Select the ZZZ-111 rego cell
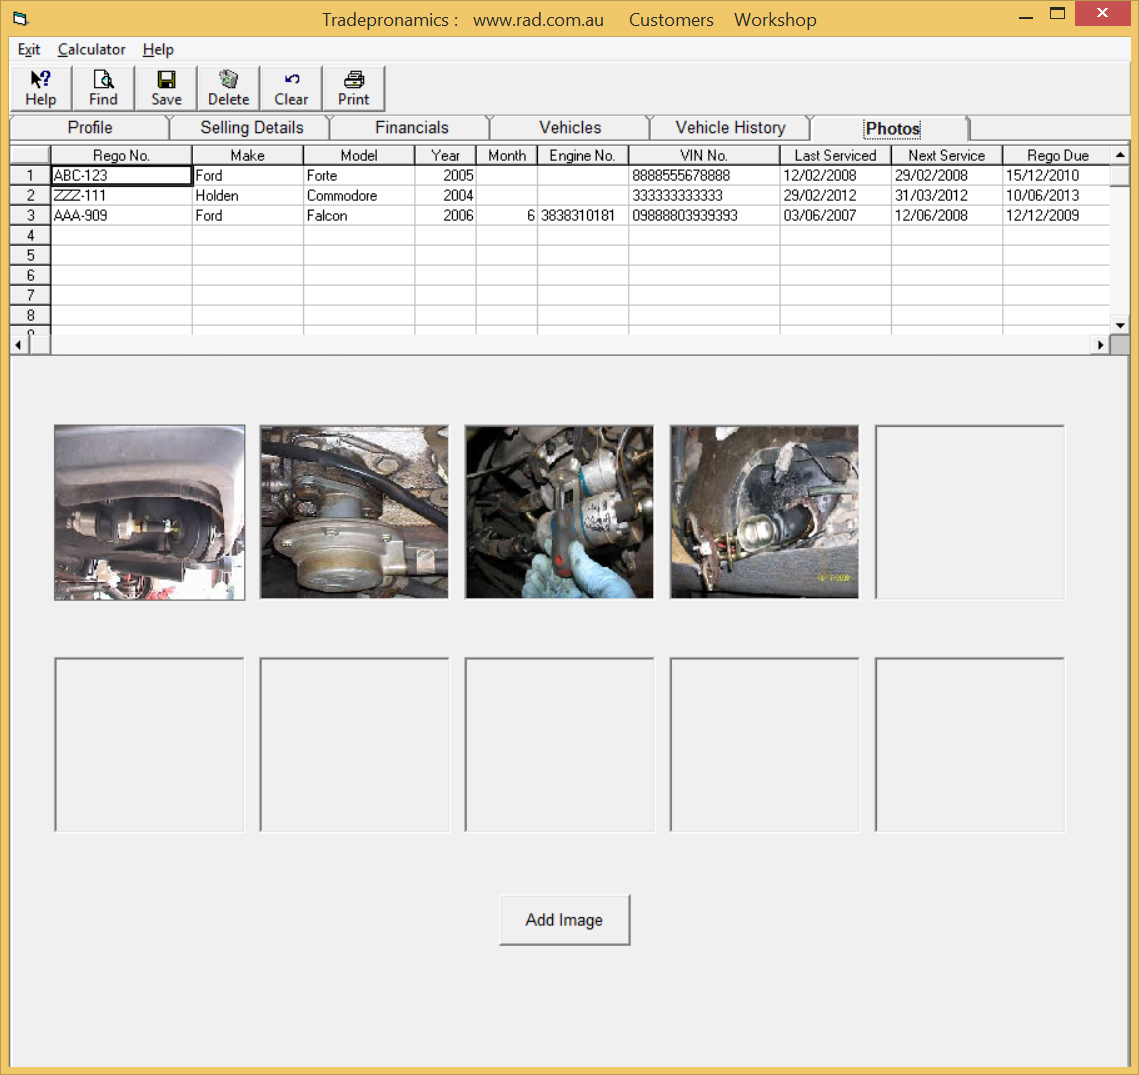 coord(121,195)
